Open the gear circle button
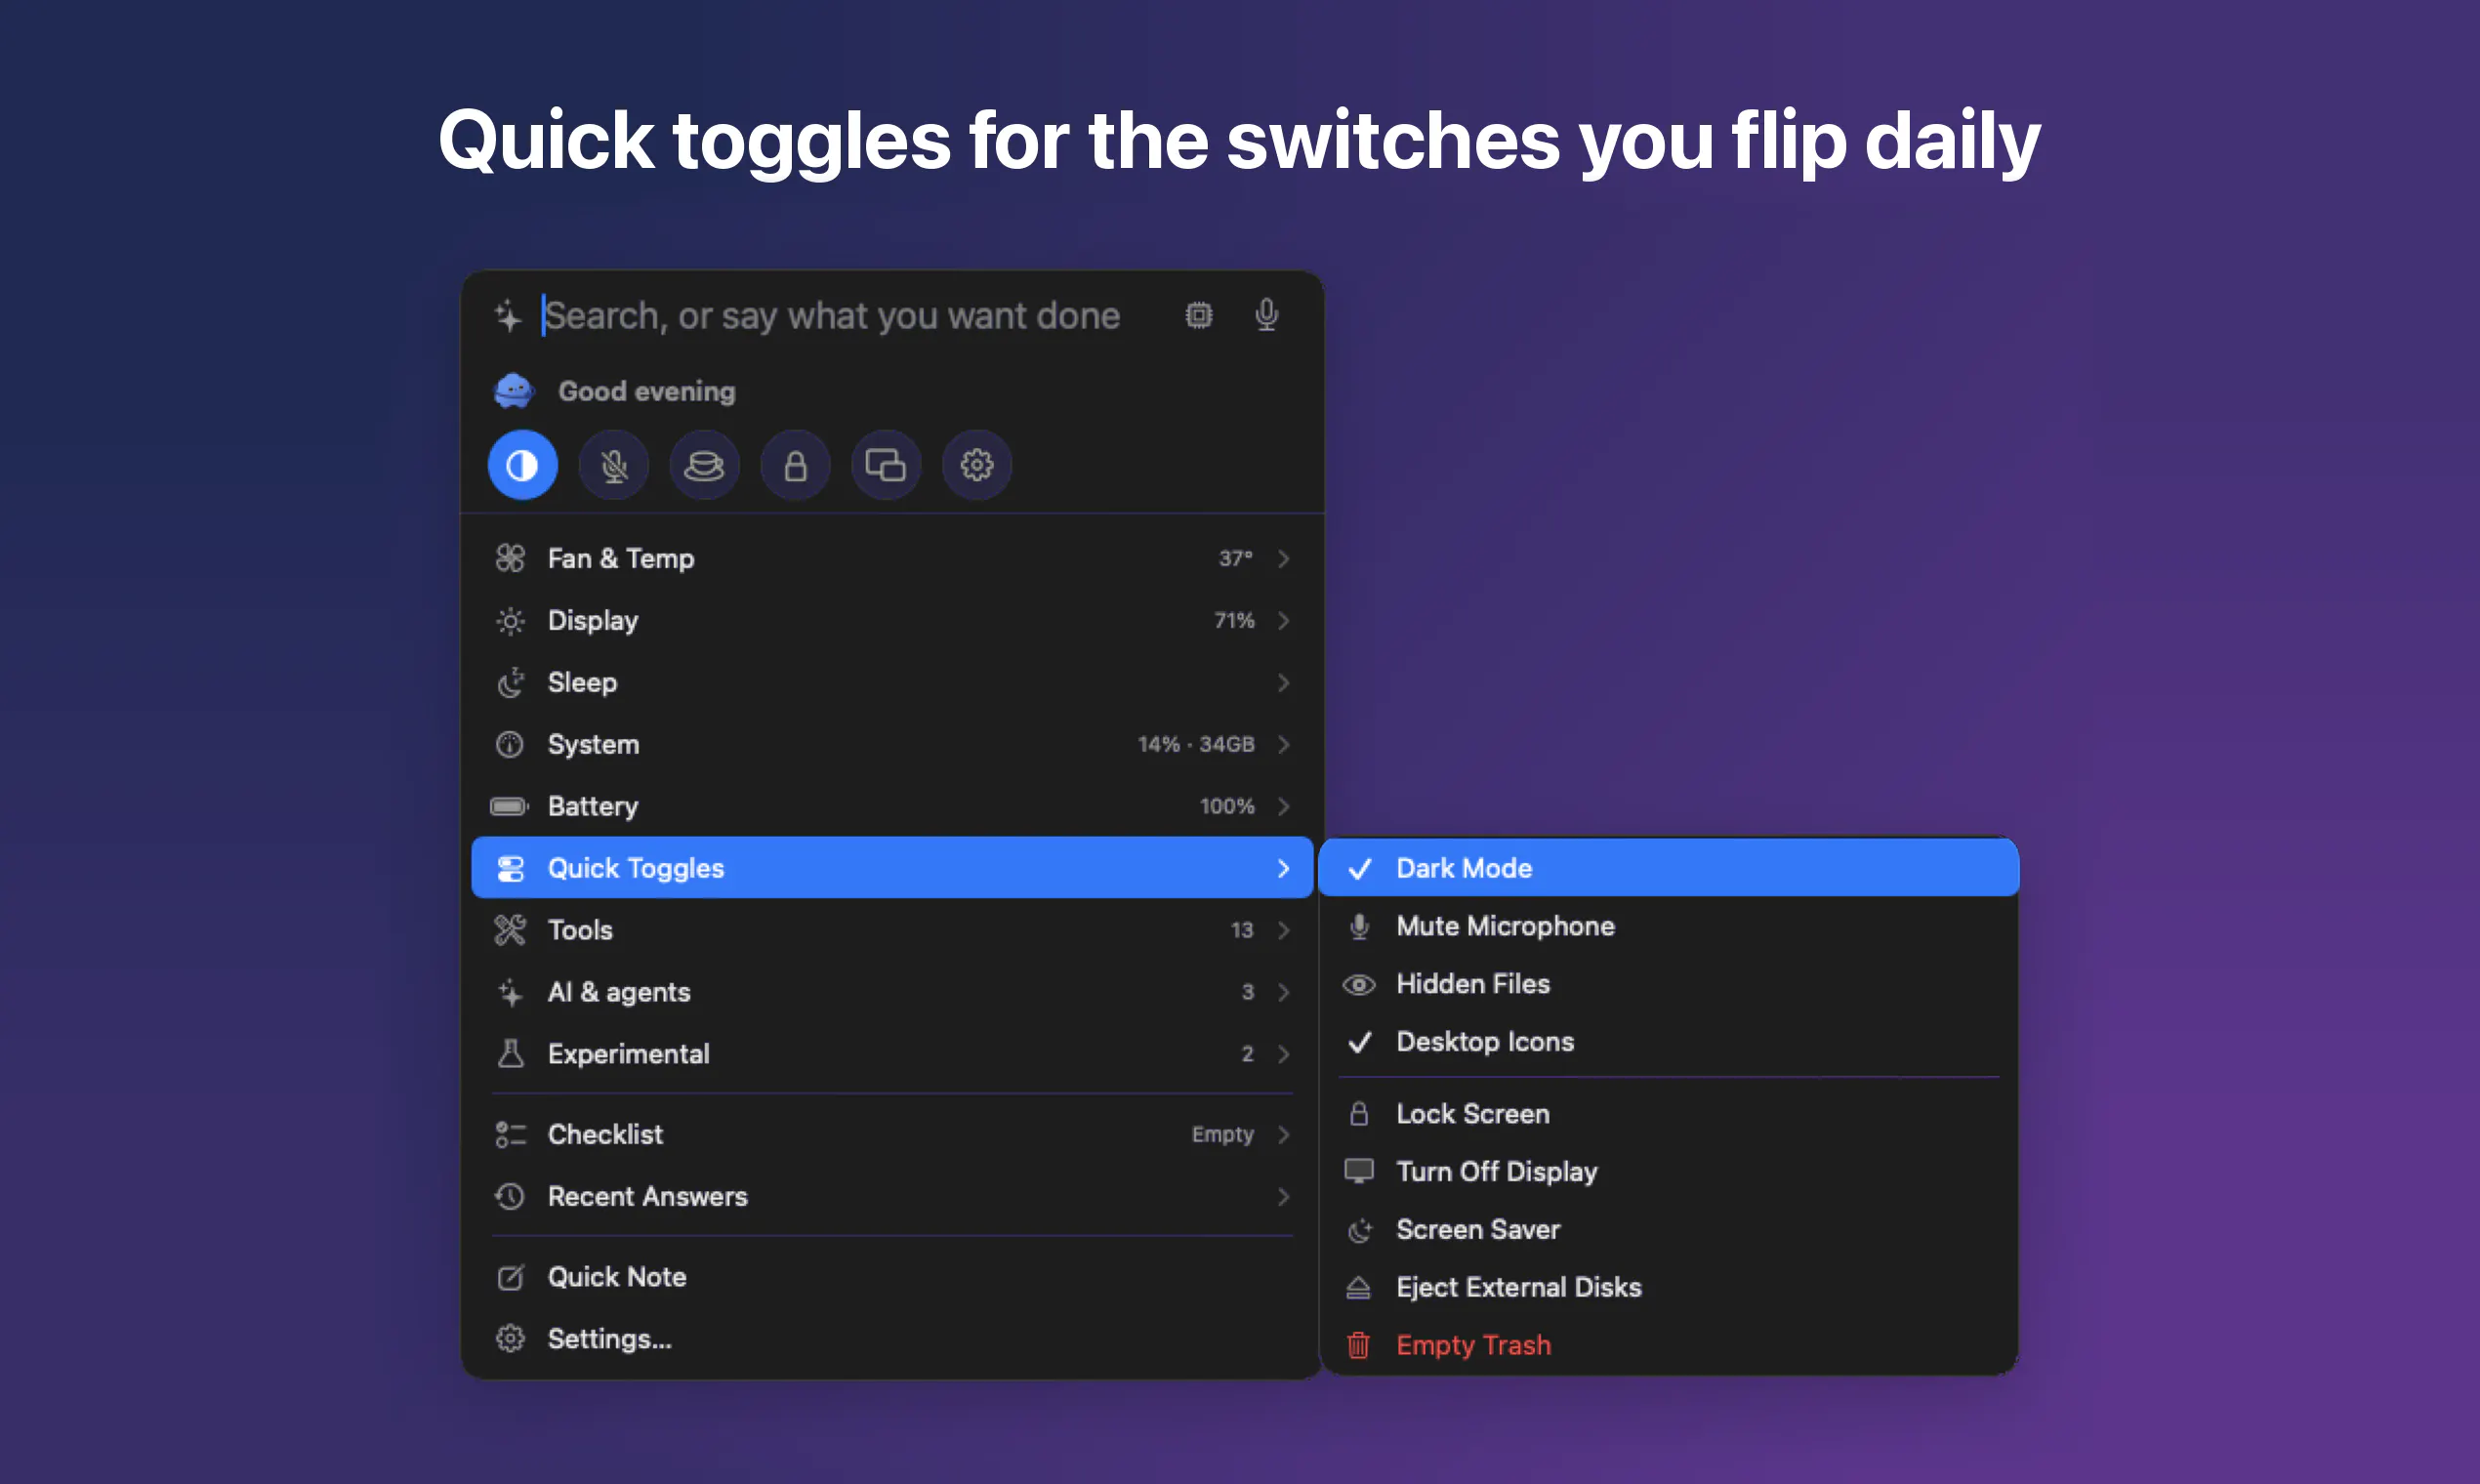Screen dimensions: 2480x1484 pyautogui.click(x=977, y=465)
